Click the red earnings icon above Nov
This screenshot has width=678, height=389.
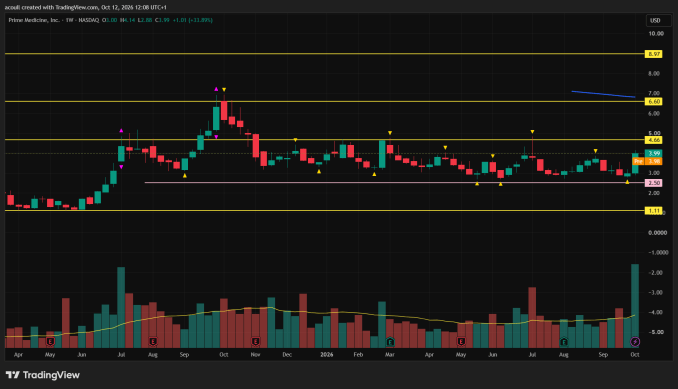pyautogui.click(x=256, y=342)
